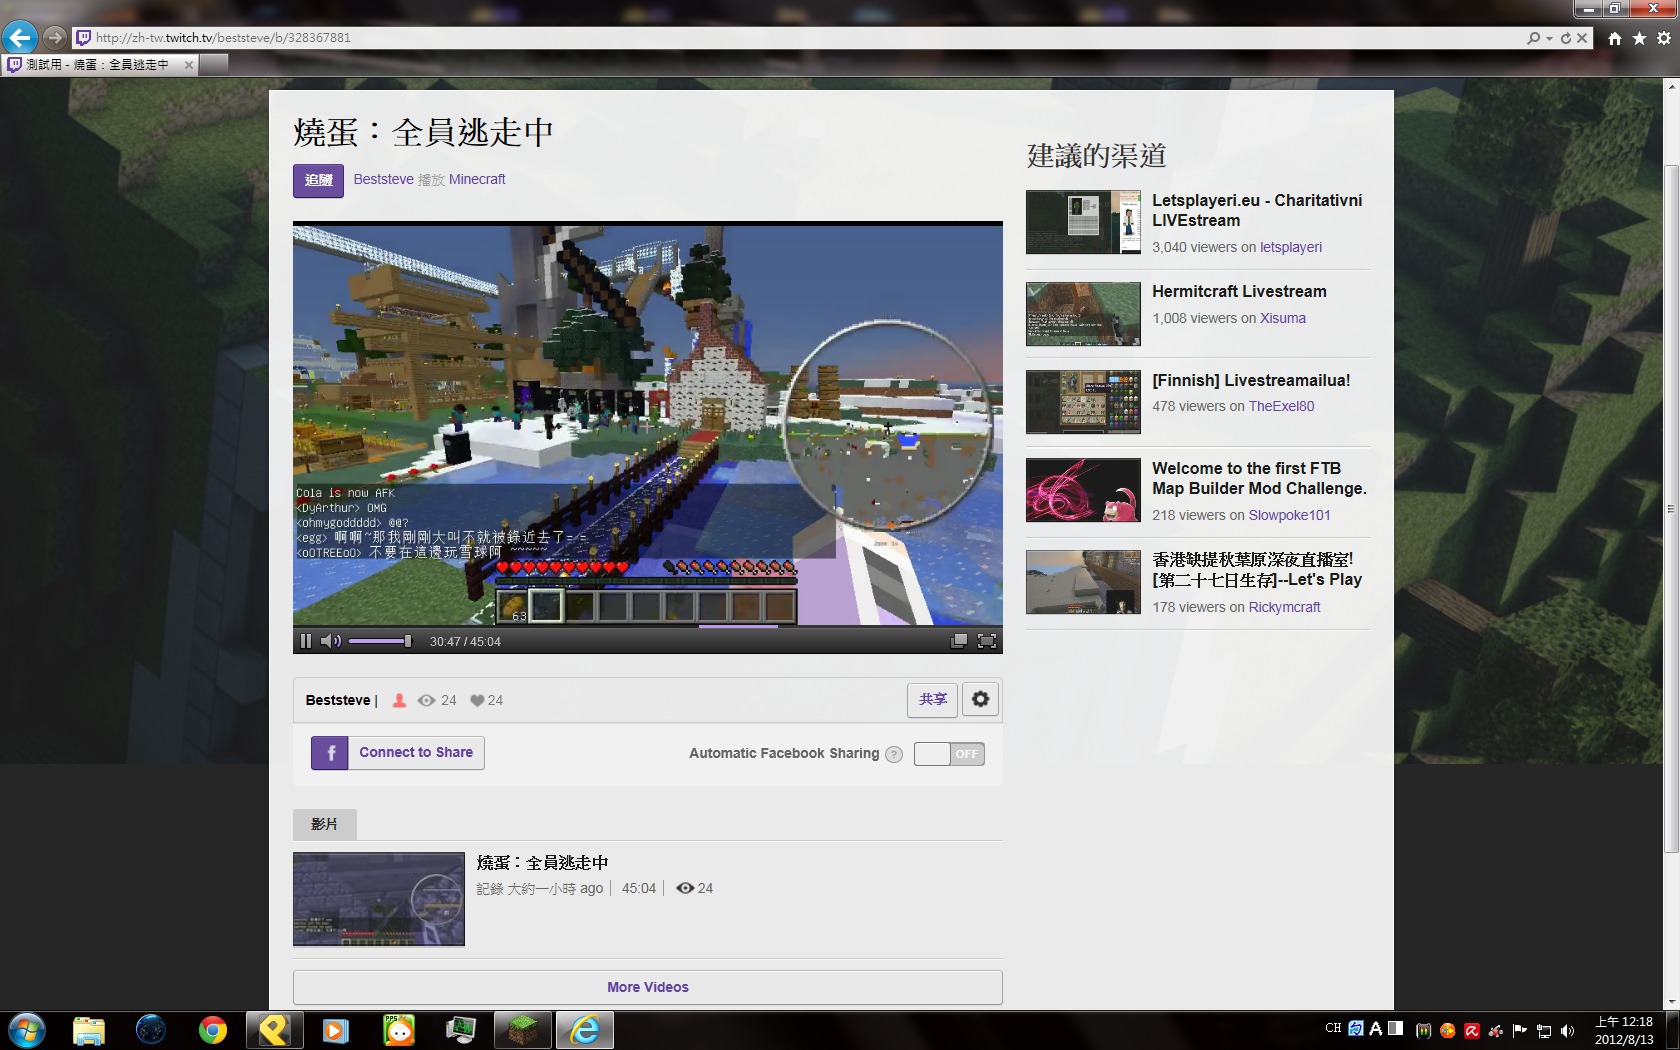This screenshot has width=1680, height=1050.
Task: Refresh the page with reload icon
Action: tap(1566, 38)
